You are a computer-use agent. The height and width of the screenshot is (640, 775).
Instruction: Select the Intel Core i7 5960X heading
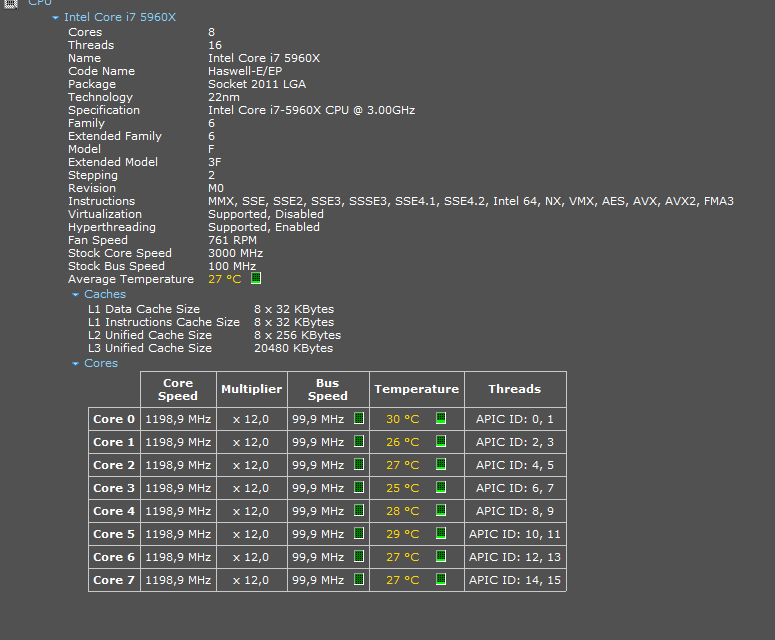pyautogui.click(x=120, y=17)
